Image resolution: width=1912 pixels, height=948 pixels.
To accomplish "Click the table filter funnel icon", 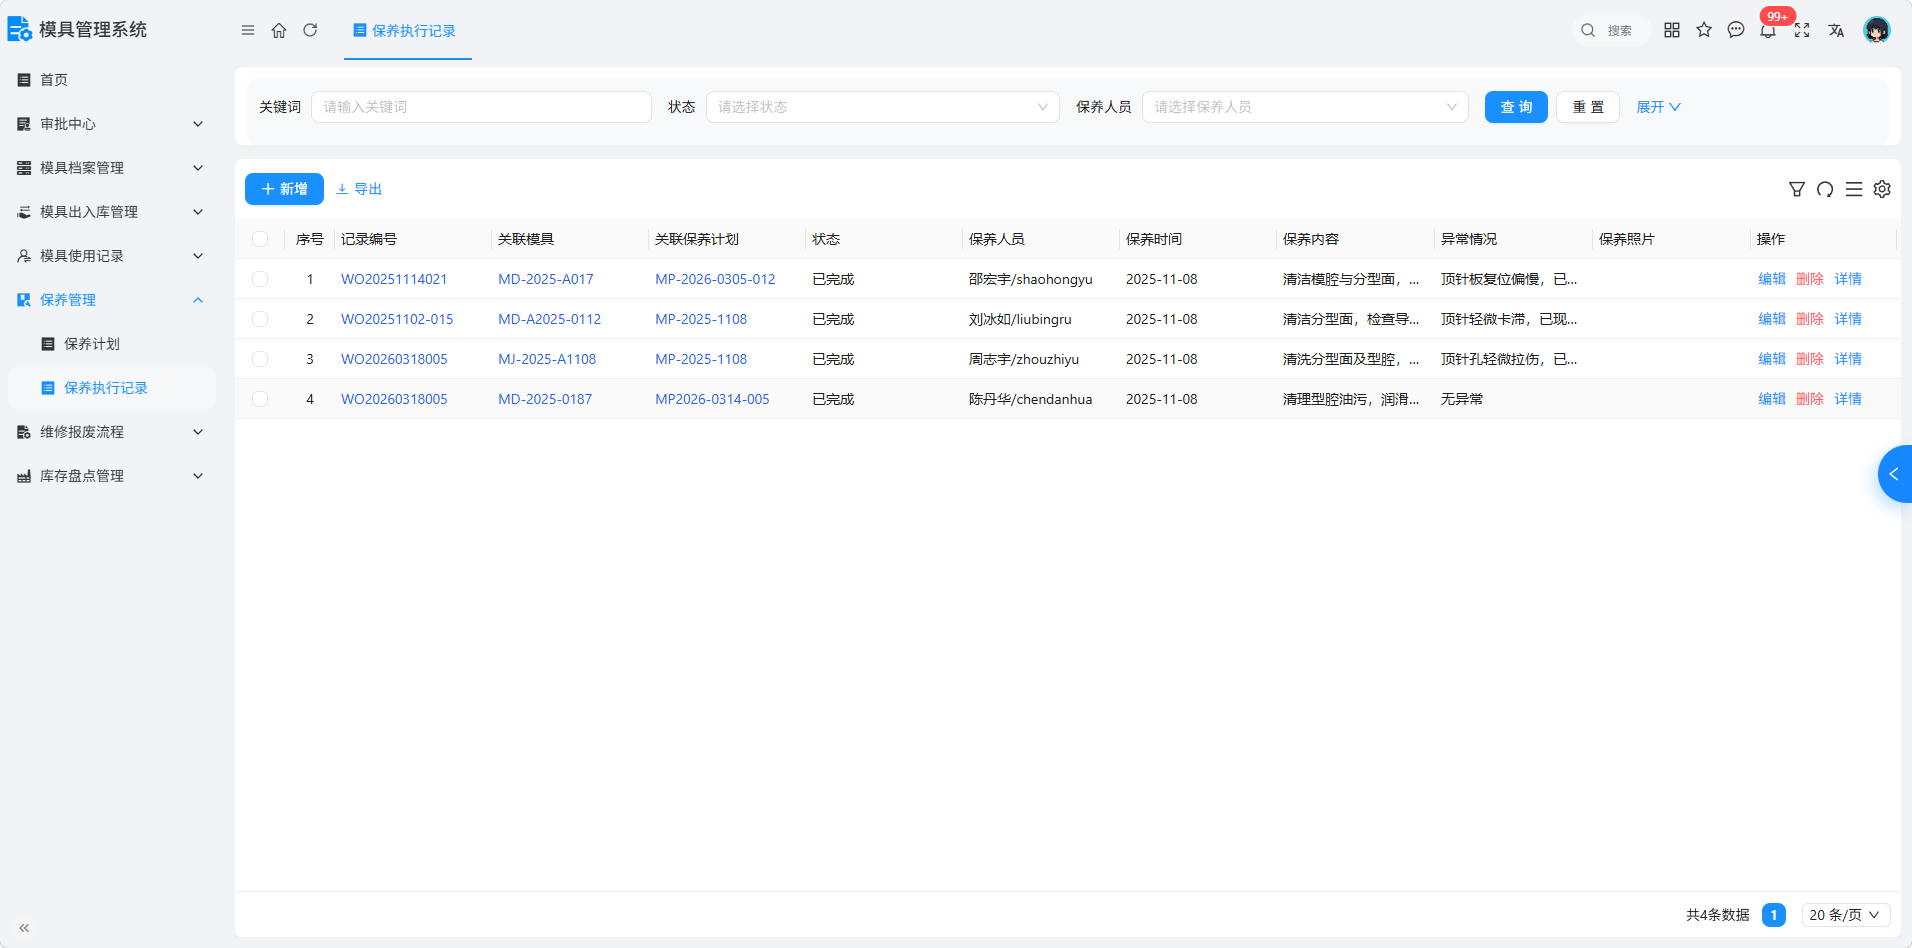I will [x=1797, y=189].
